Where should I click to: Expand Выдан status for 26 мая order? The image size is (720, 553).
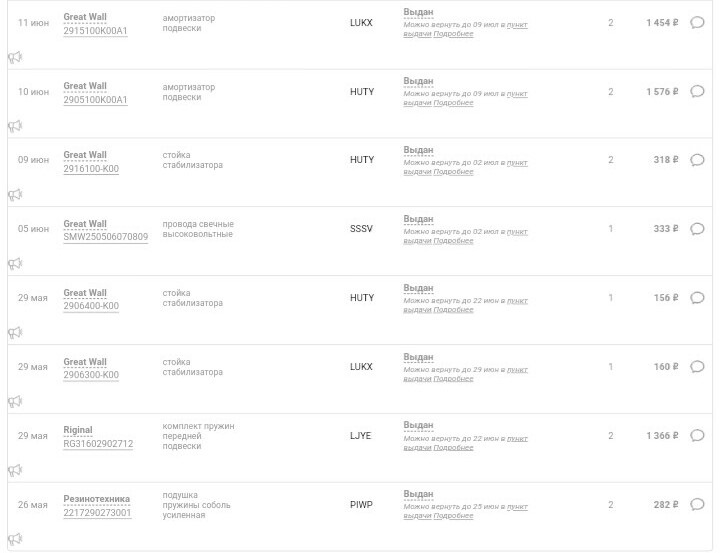tap(418, 494)
